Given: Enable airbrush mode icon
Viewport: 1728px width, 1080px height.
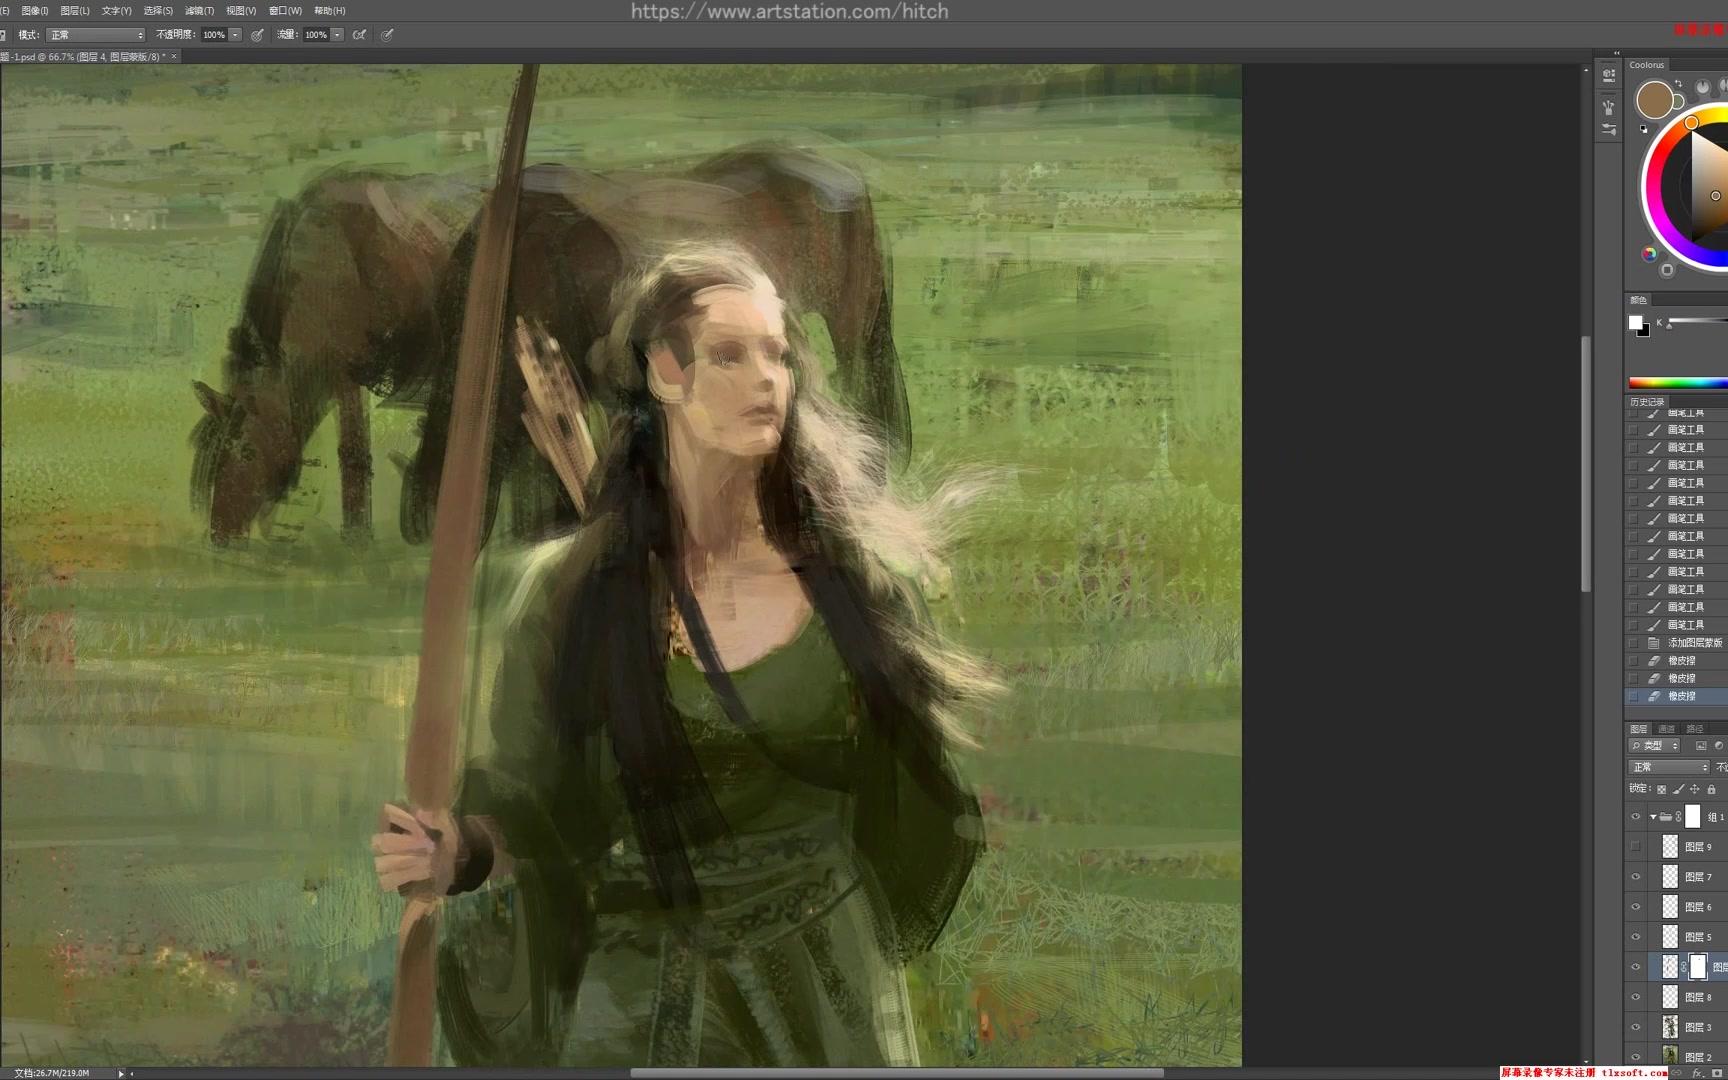Looking at the screenshot, I should [360, 35].
